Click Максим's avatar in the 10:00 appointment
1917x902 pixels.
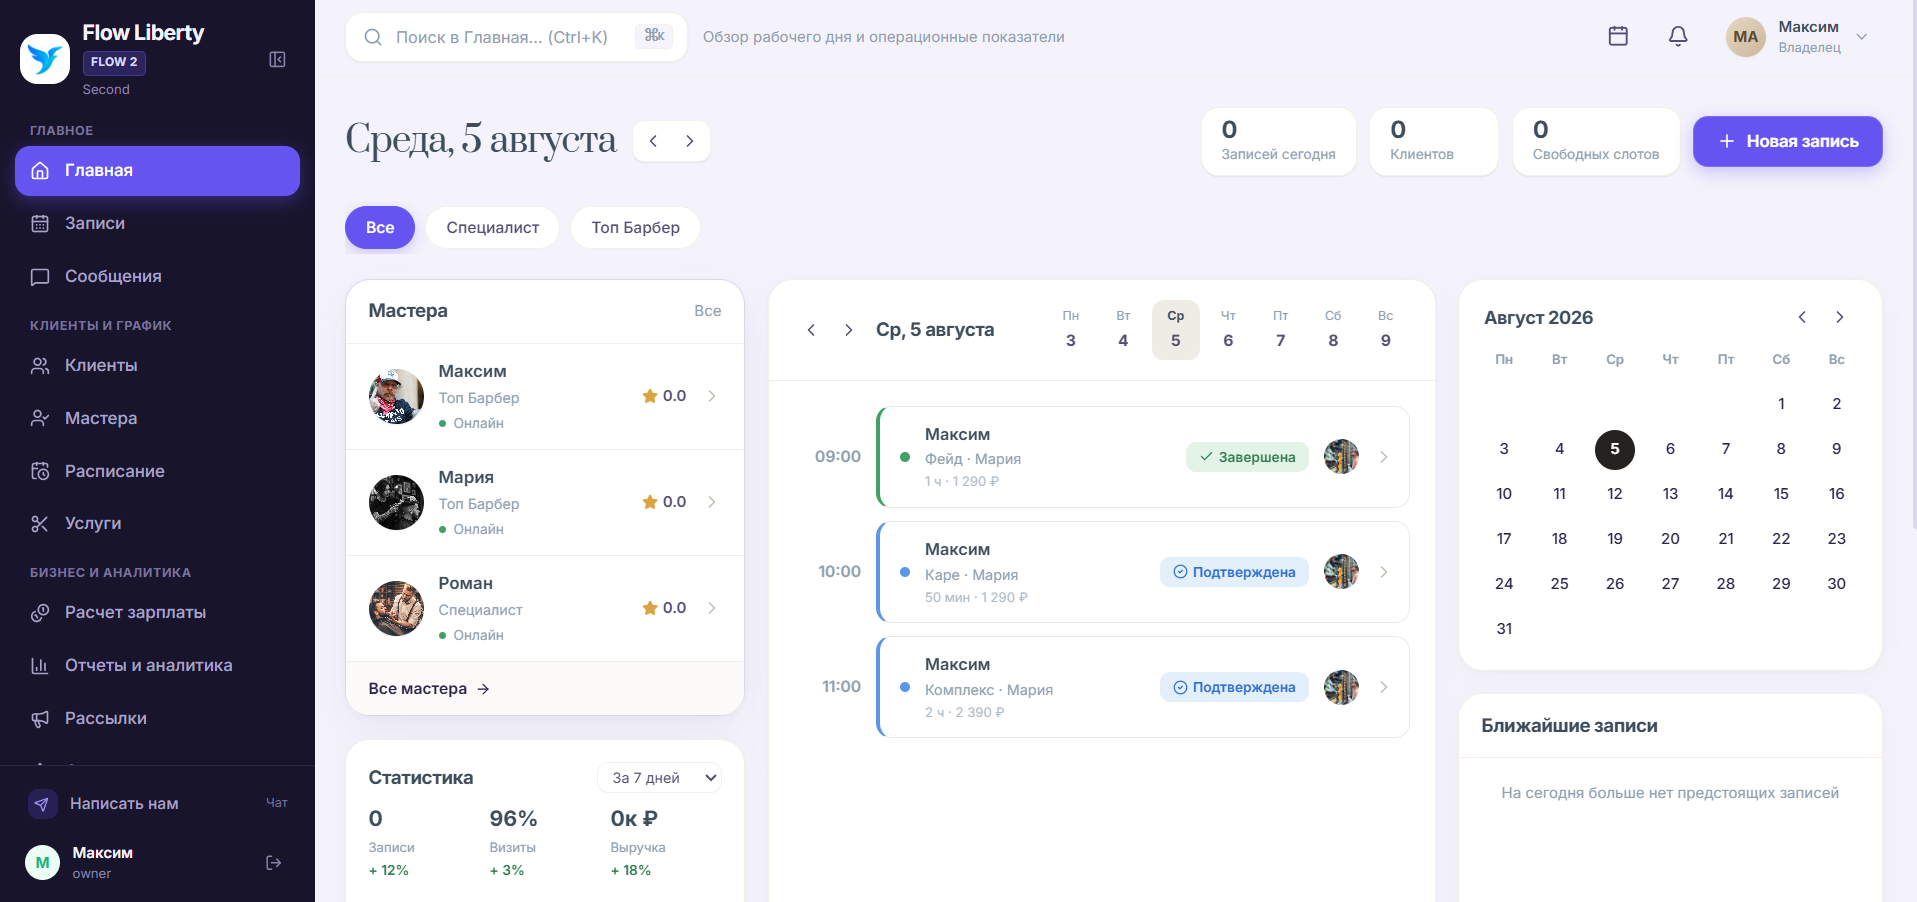1341,572
